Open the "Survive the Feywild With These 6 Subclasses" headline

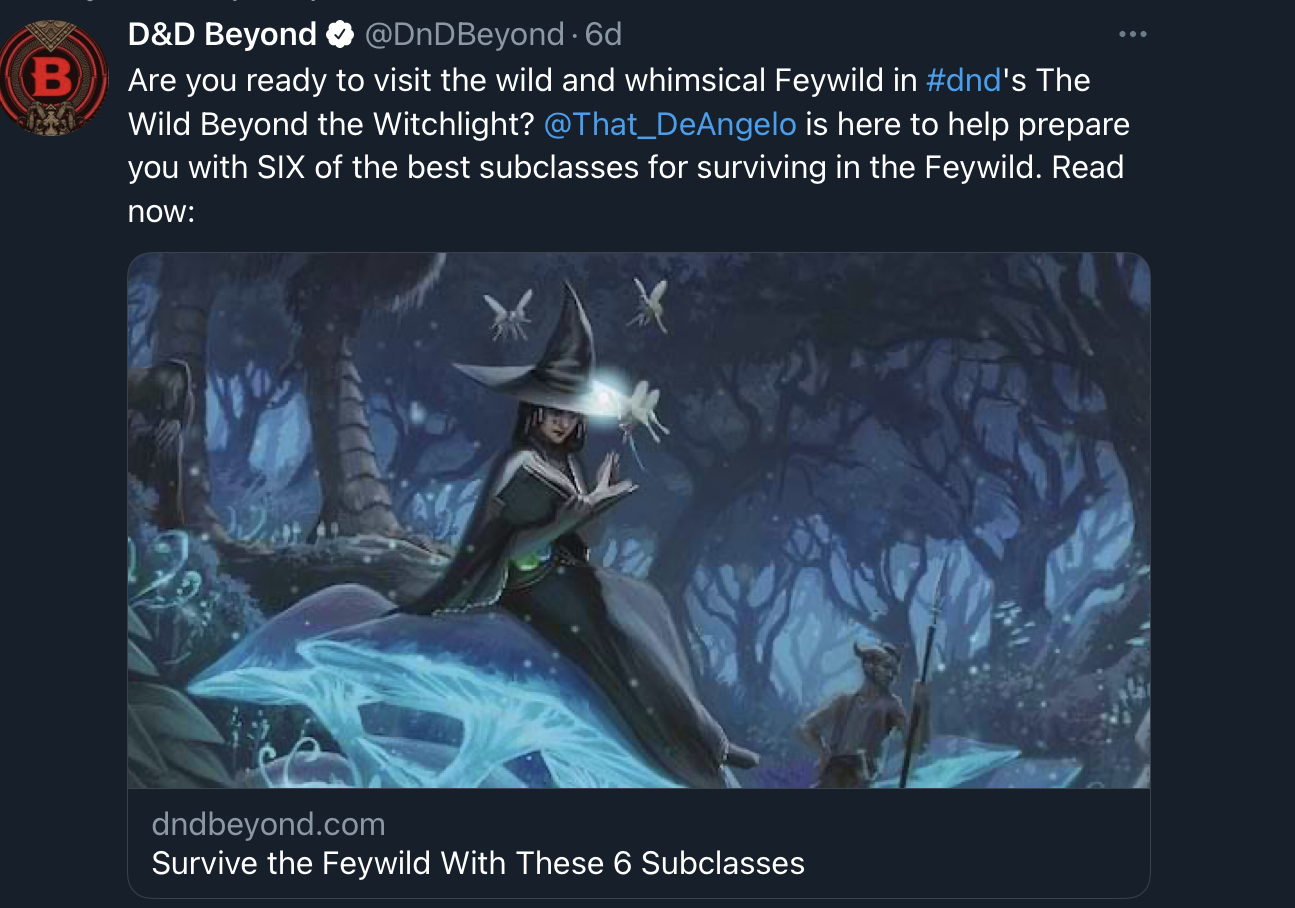[x=478, y=863]
